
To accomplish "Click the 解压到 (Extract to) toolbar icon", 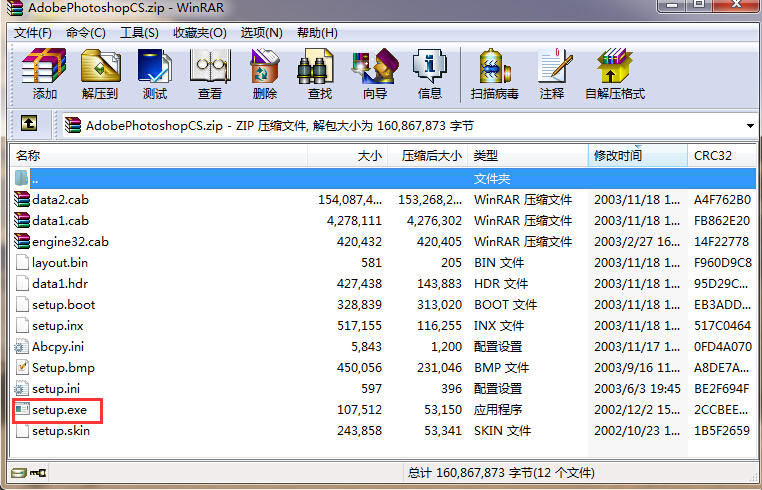I will pyautogui.click(x=100, y=66).
